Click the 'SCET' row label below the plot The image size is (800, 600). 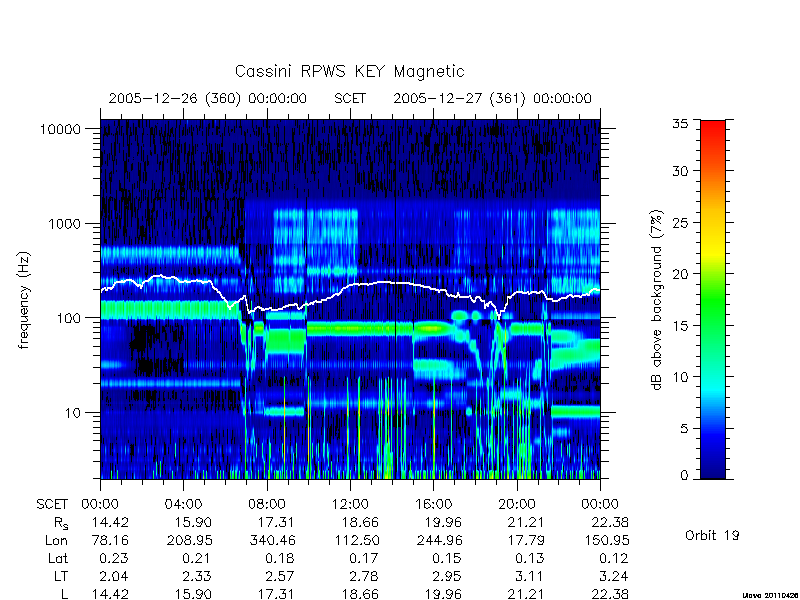pyautogui.click(x=52, y=505)
